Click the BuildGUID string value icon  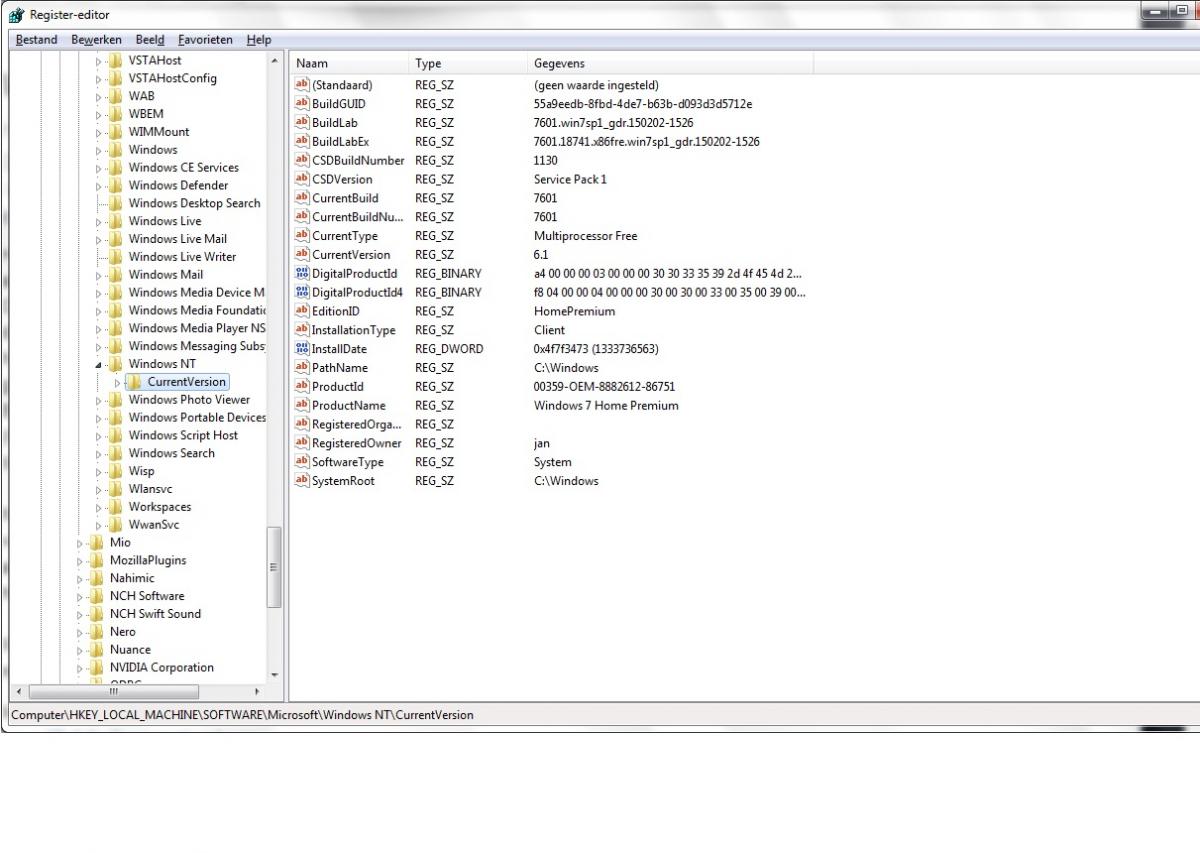[x=303, y=104]
